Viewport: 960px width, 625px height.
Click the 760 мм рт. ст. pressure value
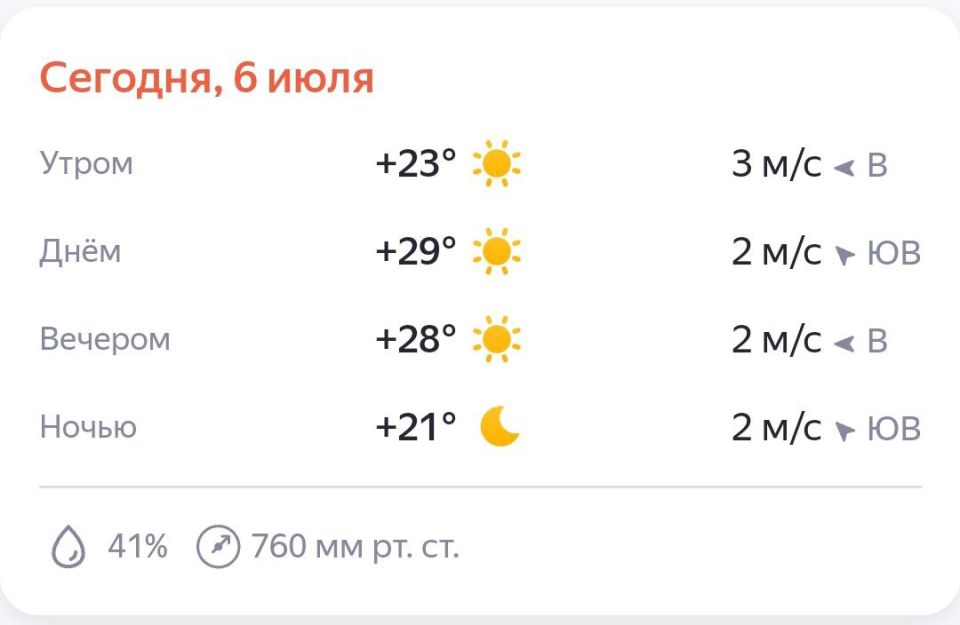tap(355, 548)
